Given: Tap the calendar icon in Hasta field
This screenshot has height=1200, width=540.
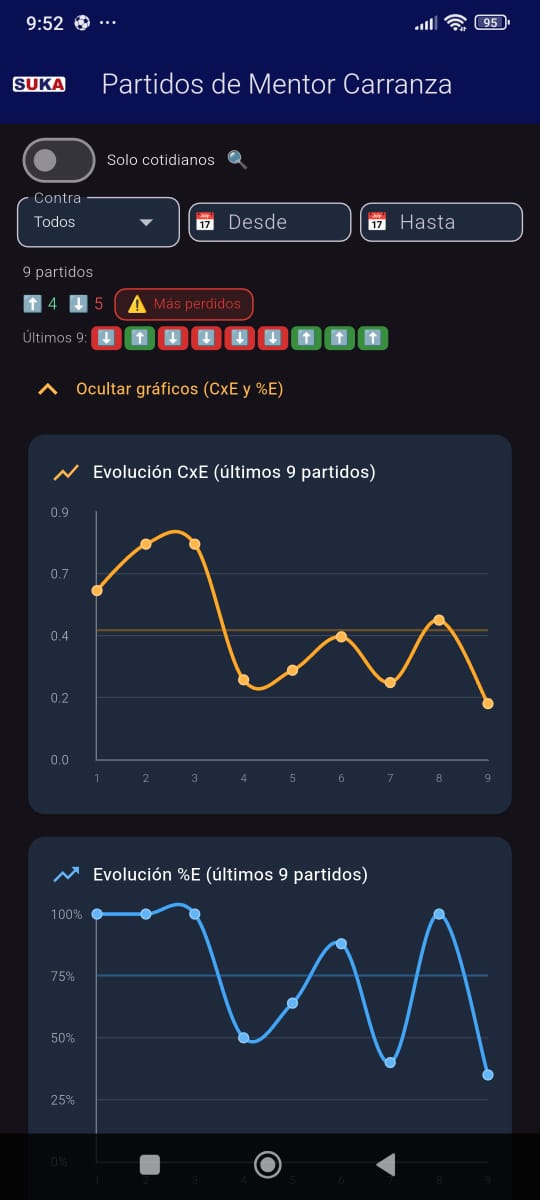Looking at the screenshot, I should coord(377,222).
